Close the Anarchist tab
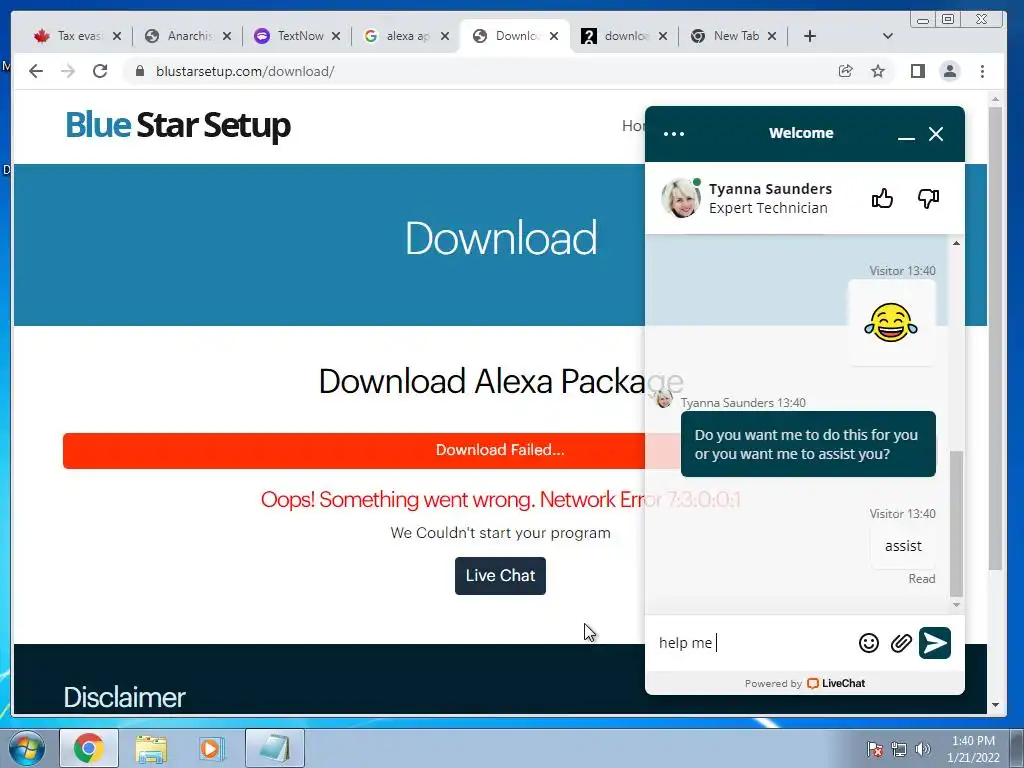The width and height of the screenshot is (1024, 768). 227,36
